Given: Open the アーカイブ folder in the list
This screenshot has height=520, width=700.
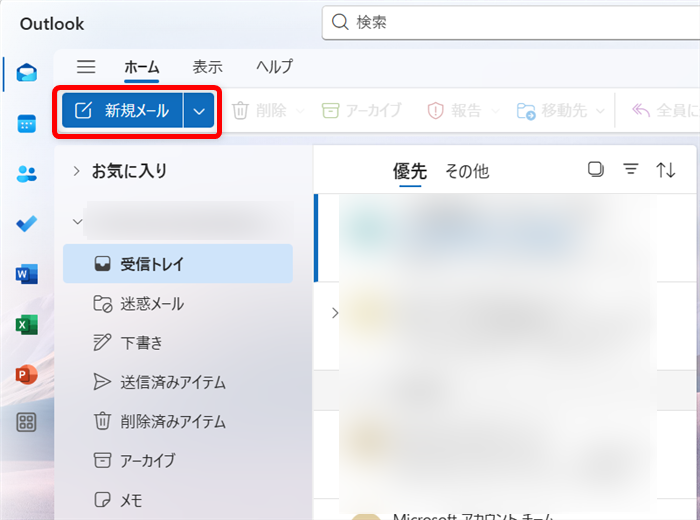Looking at the screenshot, I should pyautogui.click(x=178, y=460).
